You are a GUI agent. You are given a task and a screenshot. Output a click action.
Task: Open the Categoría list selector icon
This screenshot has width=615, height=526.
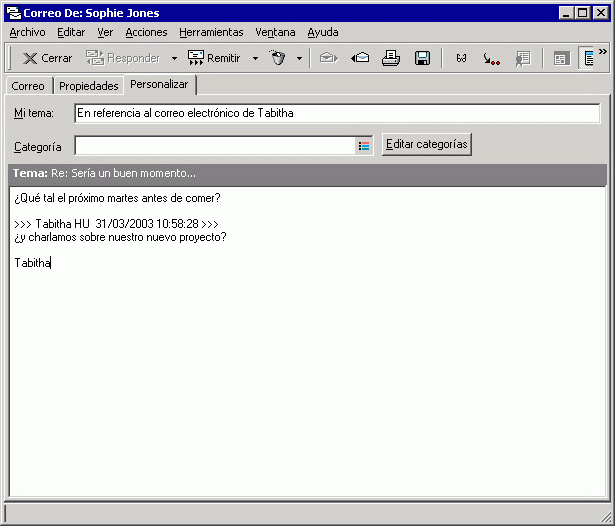pyautogui.click(x=364, y=146)
